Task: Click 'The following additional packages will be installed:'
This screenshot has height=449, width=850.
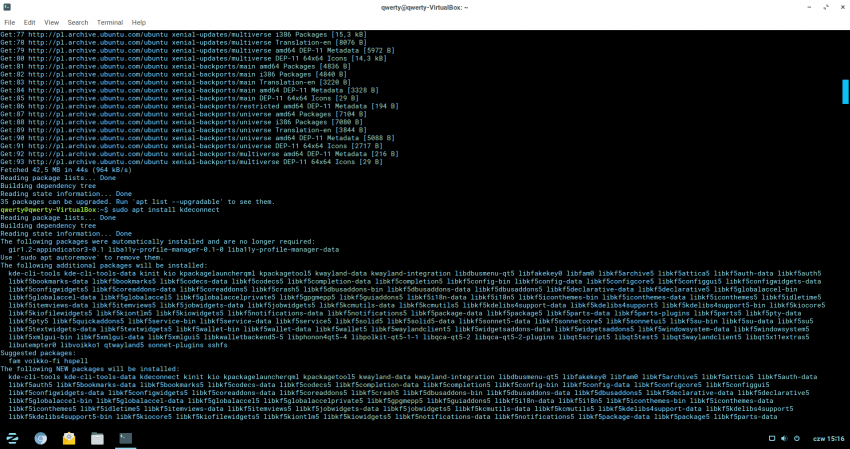Action: pos(104,266)
